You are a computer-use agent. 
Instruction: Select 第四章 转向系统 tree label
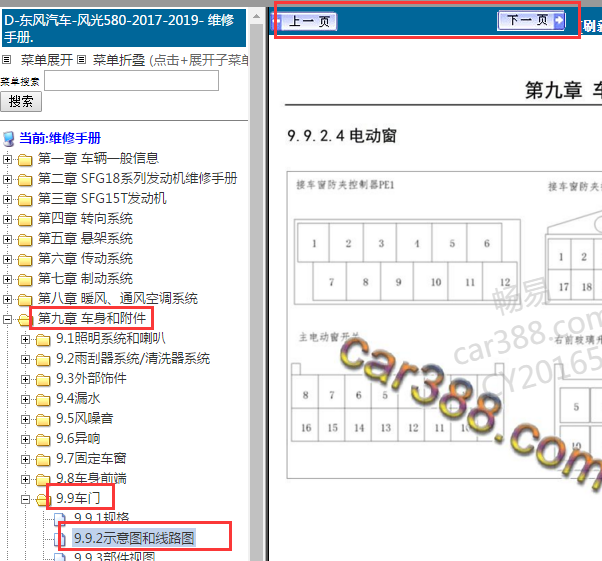[x=85, y=218]
